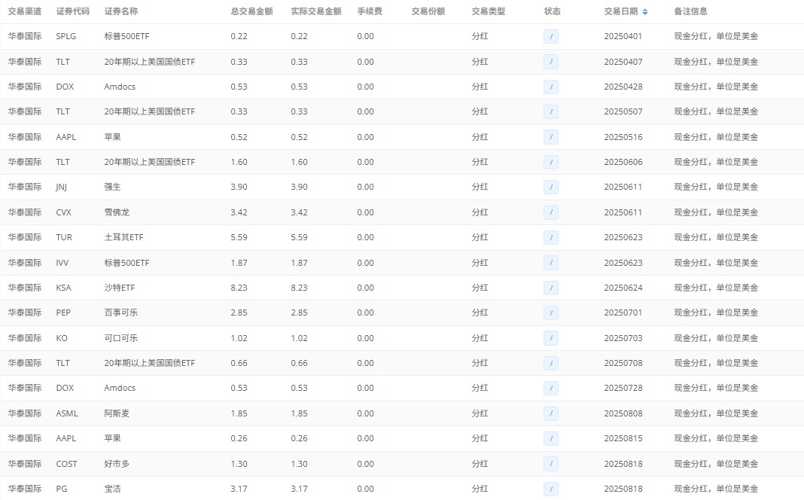Click the 实际交易金额 column header
Viewport: 804px width, 500px height.
tap(316, 11)
